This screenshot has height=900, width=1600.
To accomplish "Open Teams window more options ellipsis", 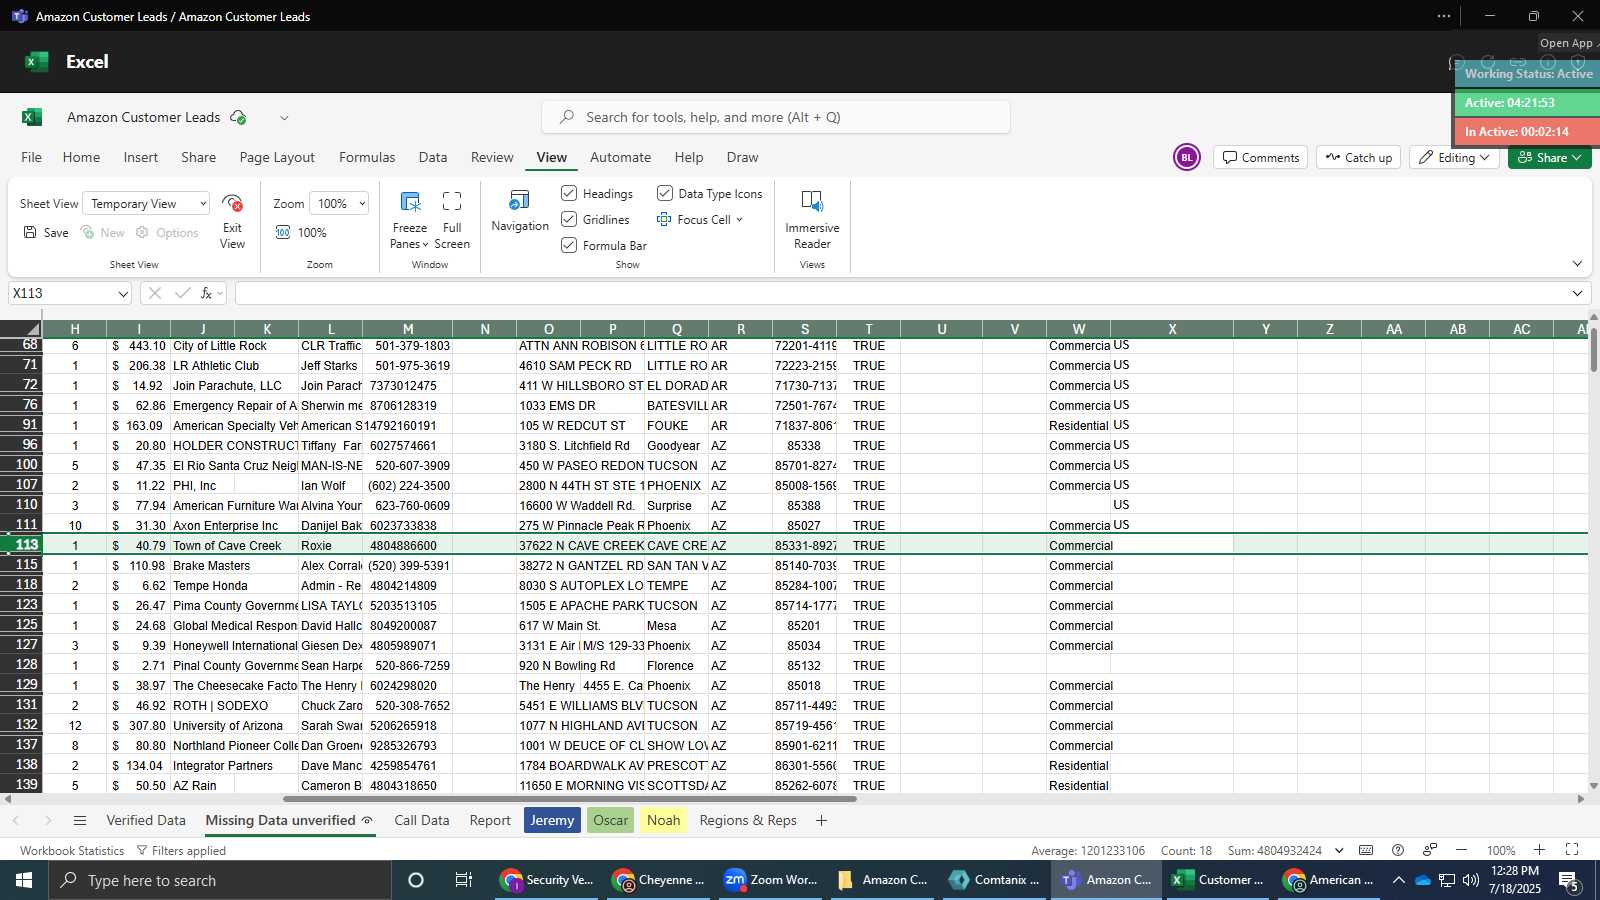I will click(x=1443, y=16).
